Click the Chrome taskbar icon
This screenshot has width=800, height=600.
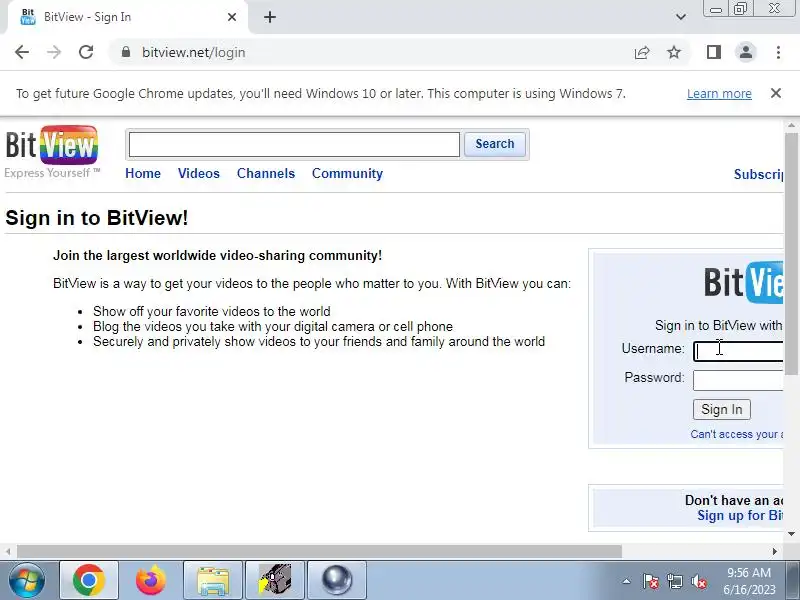click(89, 580)
